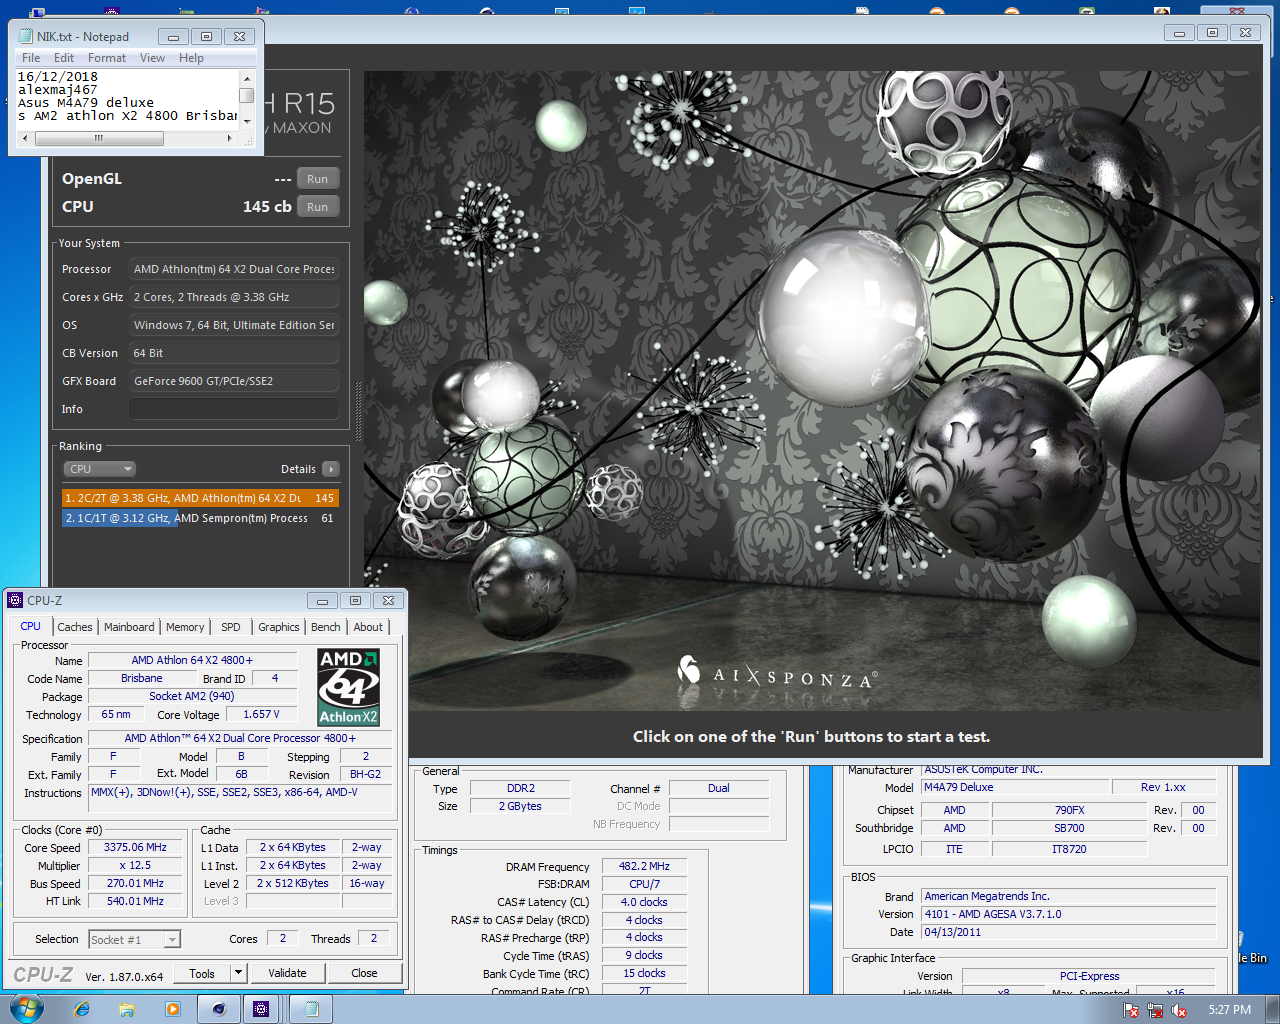Switch to the Bench tab in CPU-Z
This screenshot has width=1280, height=1024.
point(326,627)
